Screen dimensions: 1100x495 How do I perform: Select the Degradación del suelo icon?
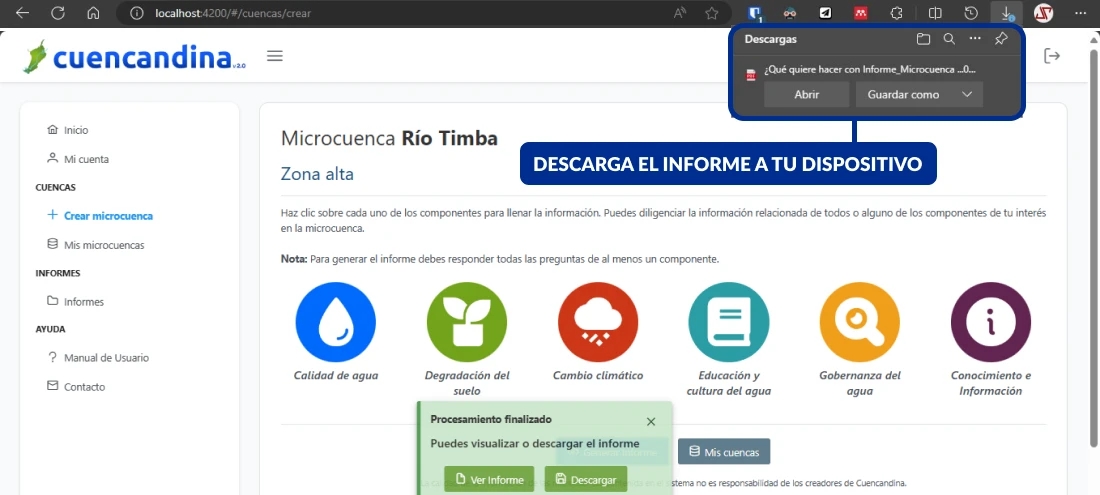[466, 322]
